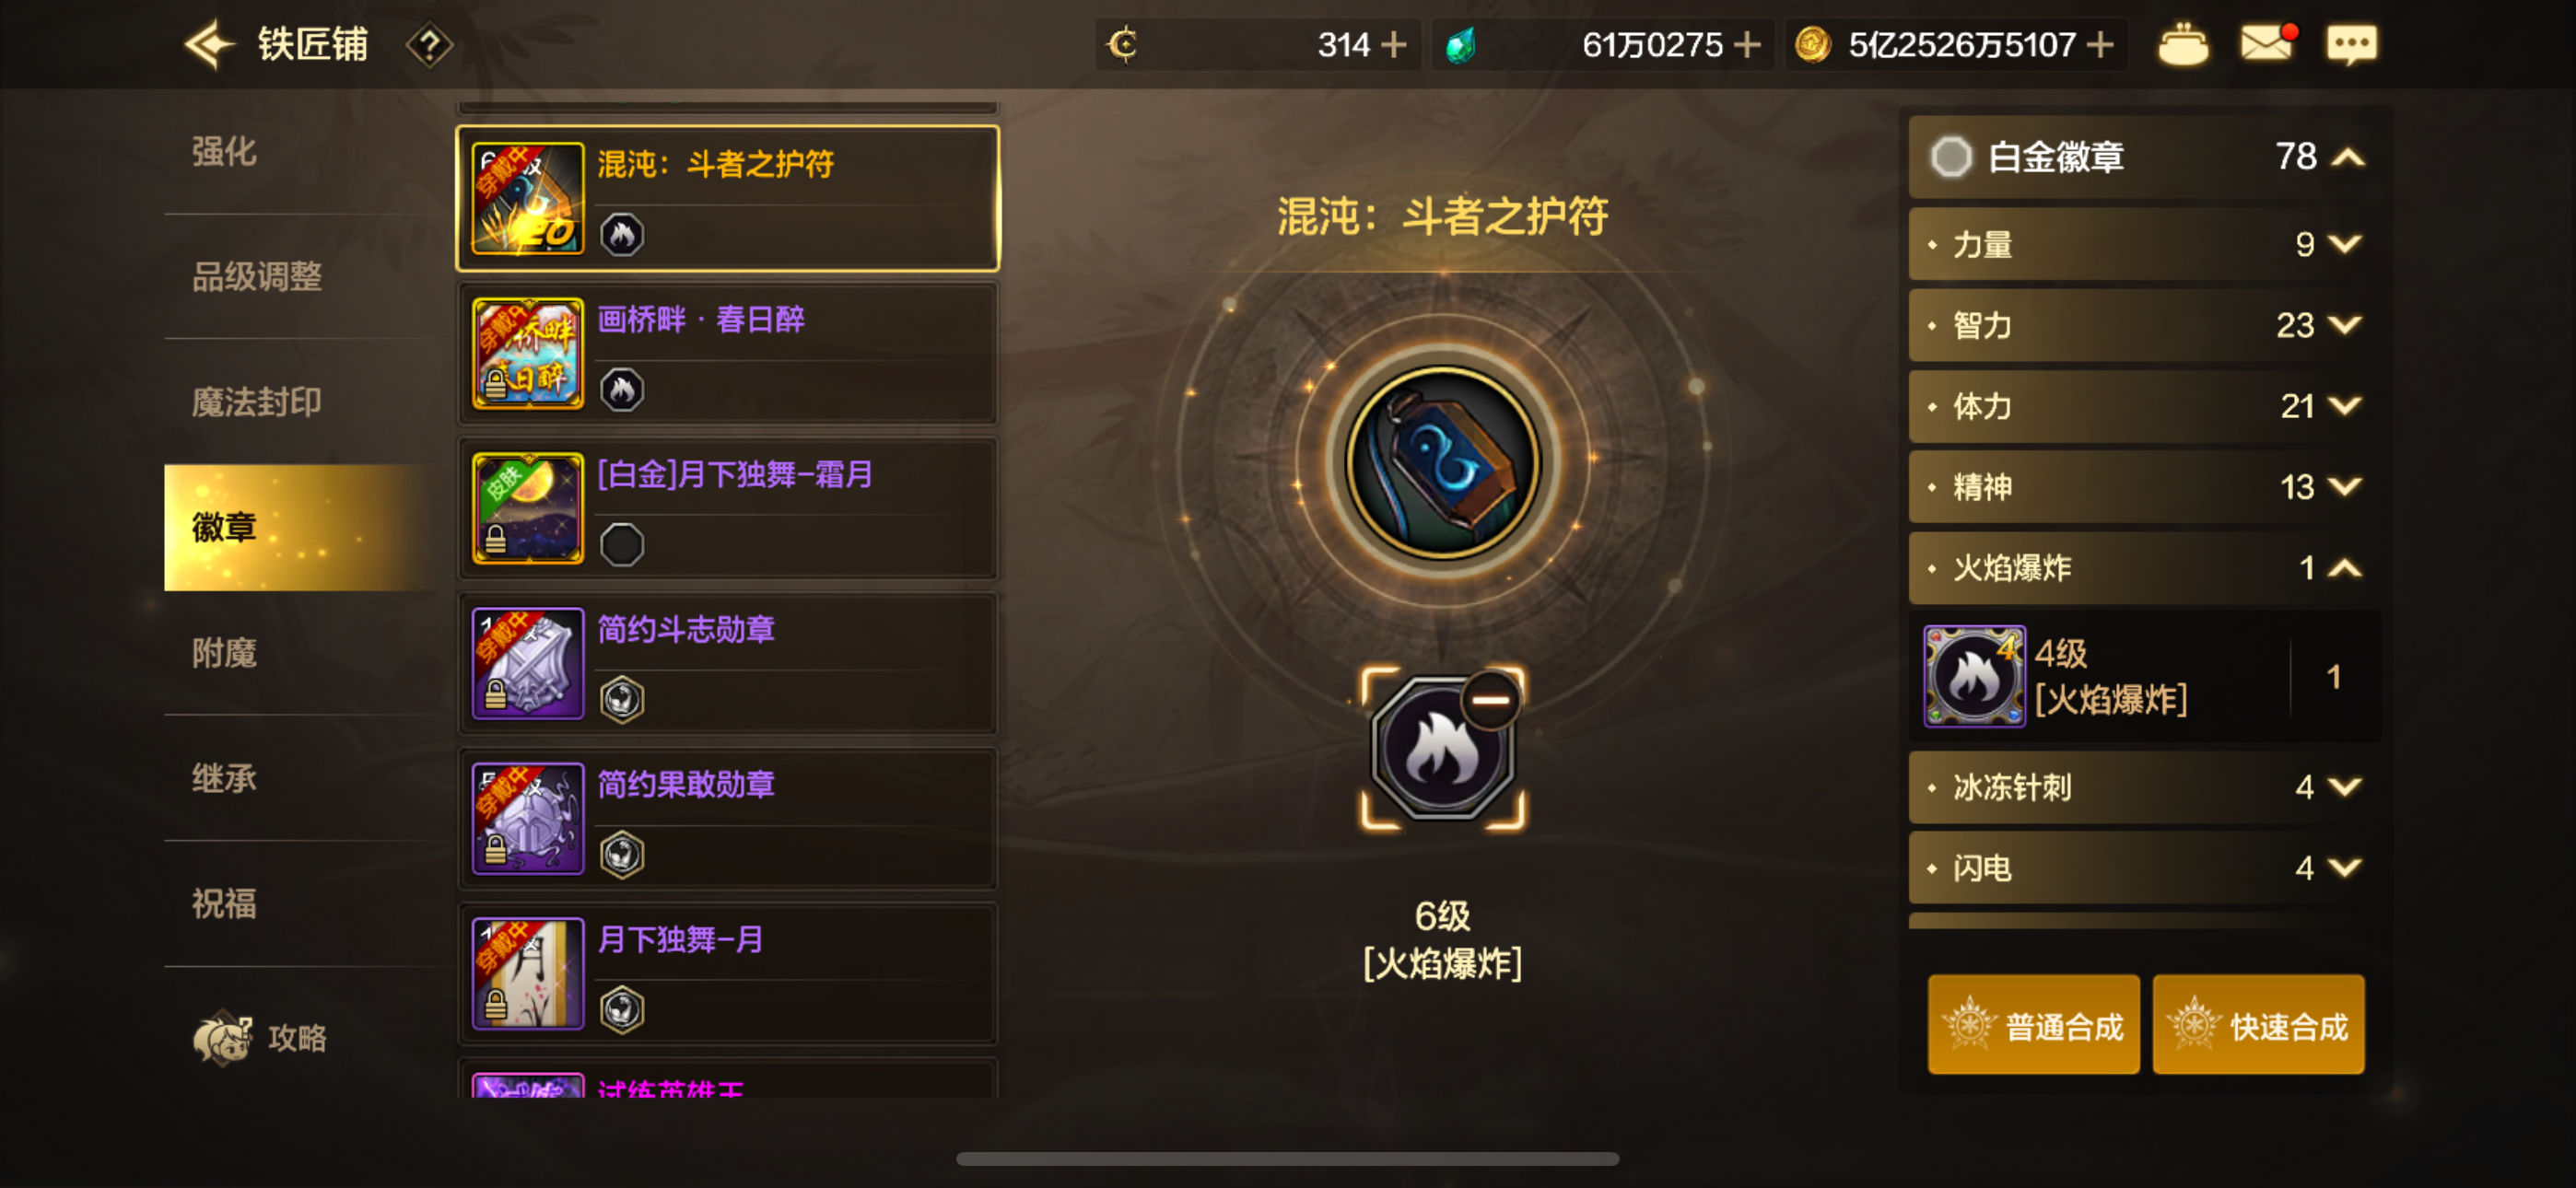This screenshot has width=2576, height=1188.
Task: Remove the equipped 火焰爆炸 emblem with minus
Action: point(1490,700)
